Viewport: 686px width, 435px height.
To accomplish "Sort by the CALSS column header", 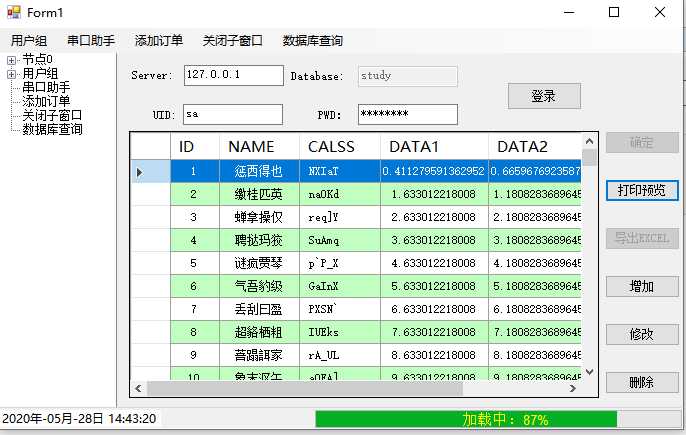I will coord(340,147).
